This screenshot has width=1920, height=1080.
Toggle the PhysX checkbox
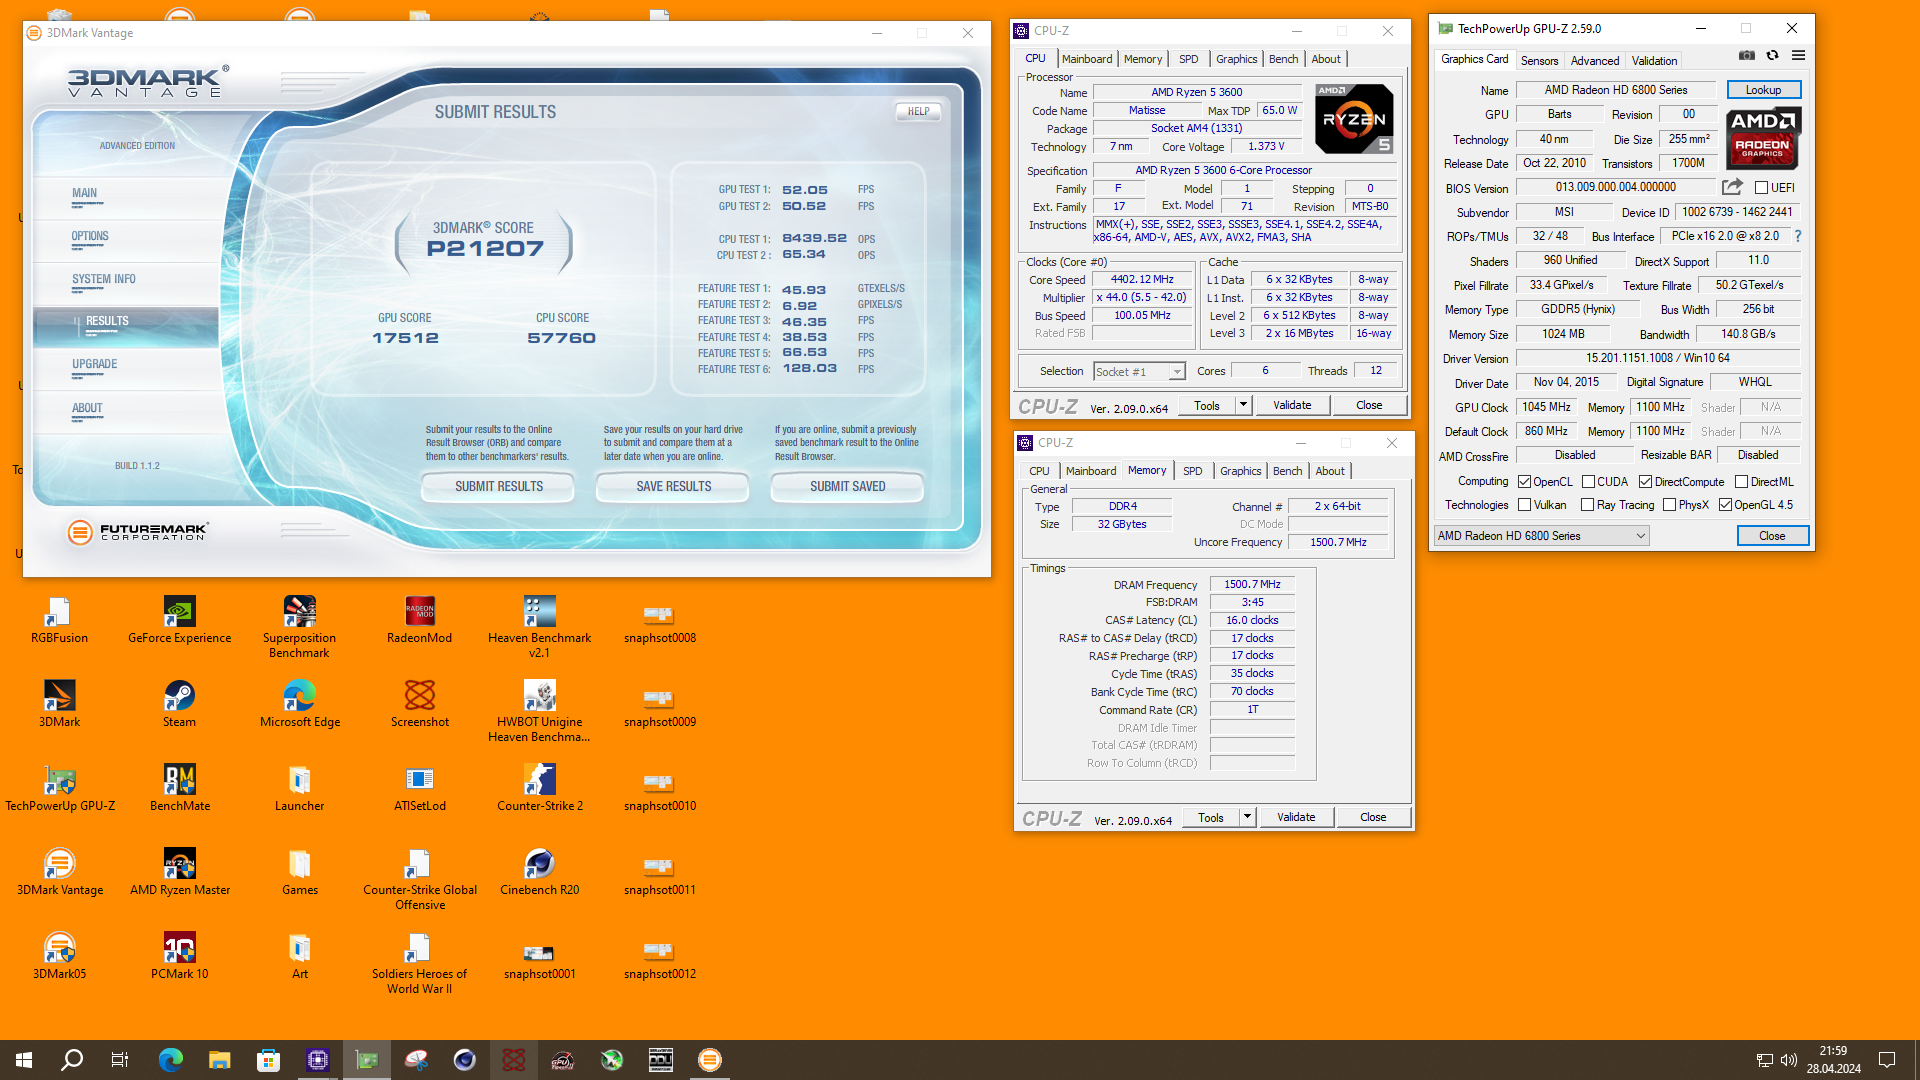tap(1669, 505)
